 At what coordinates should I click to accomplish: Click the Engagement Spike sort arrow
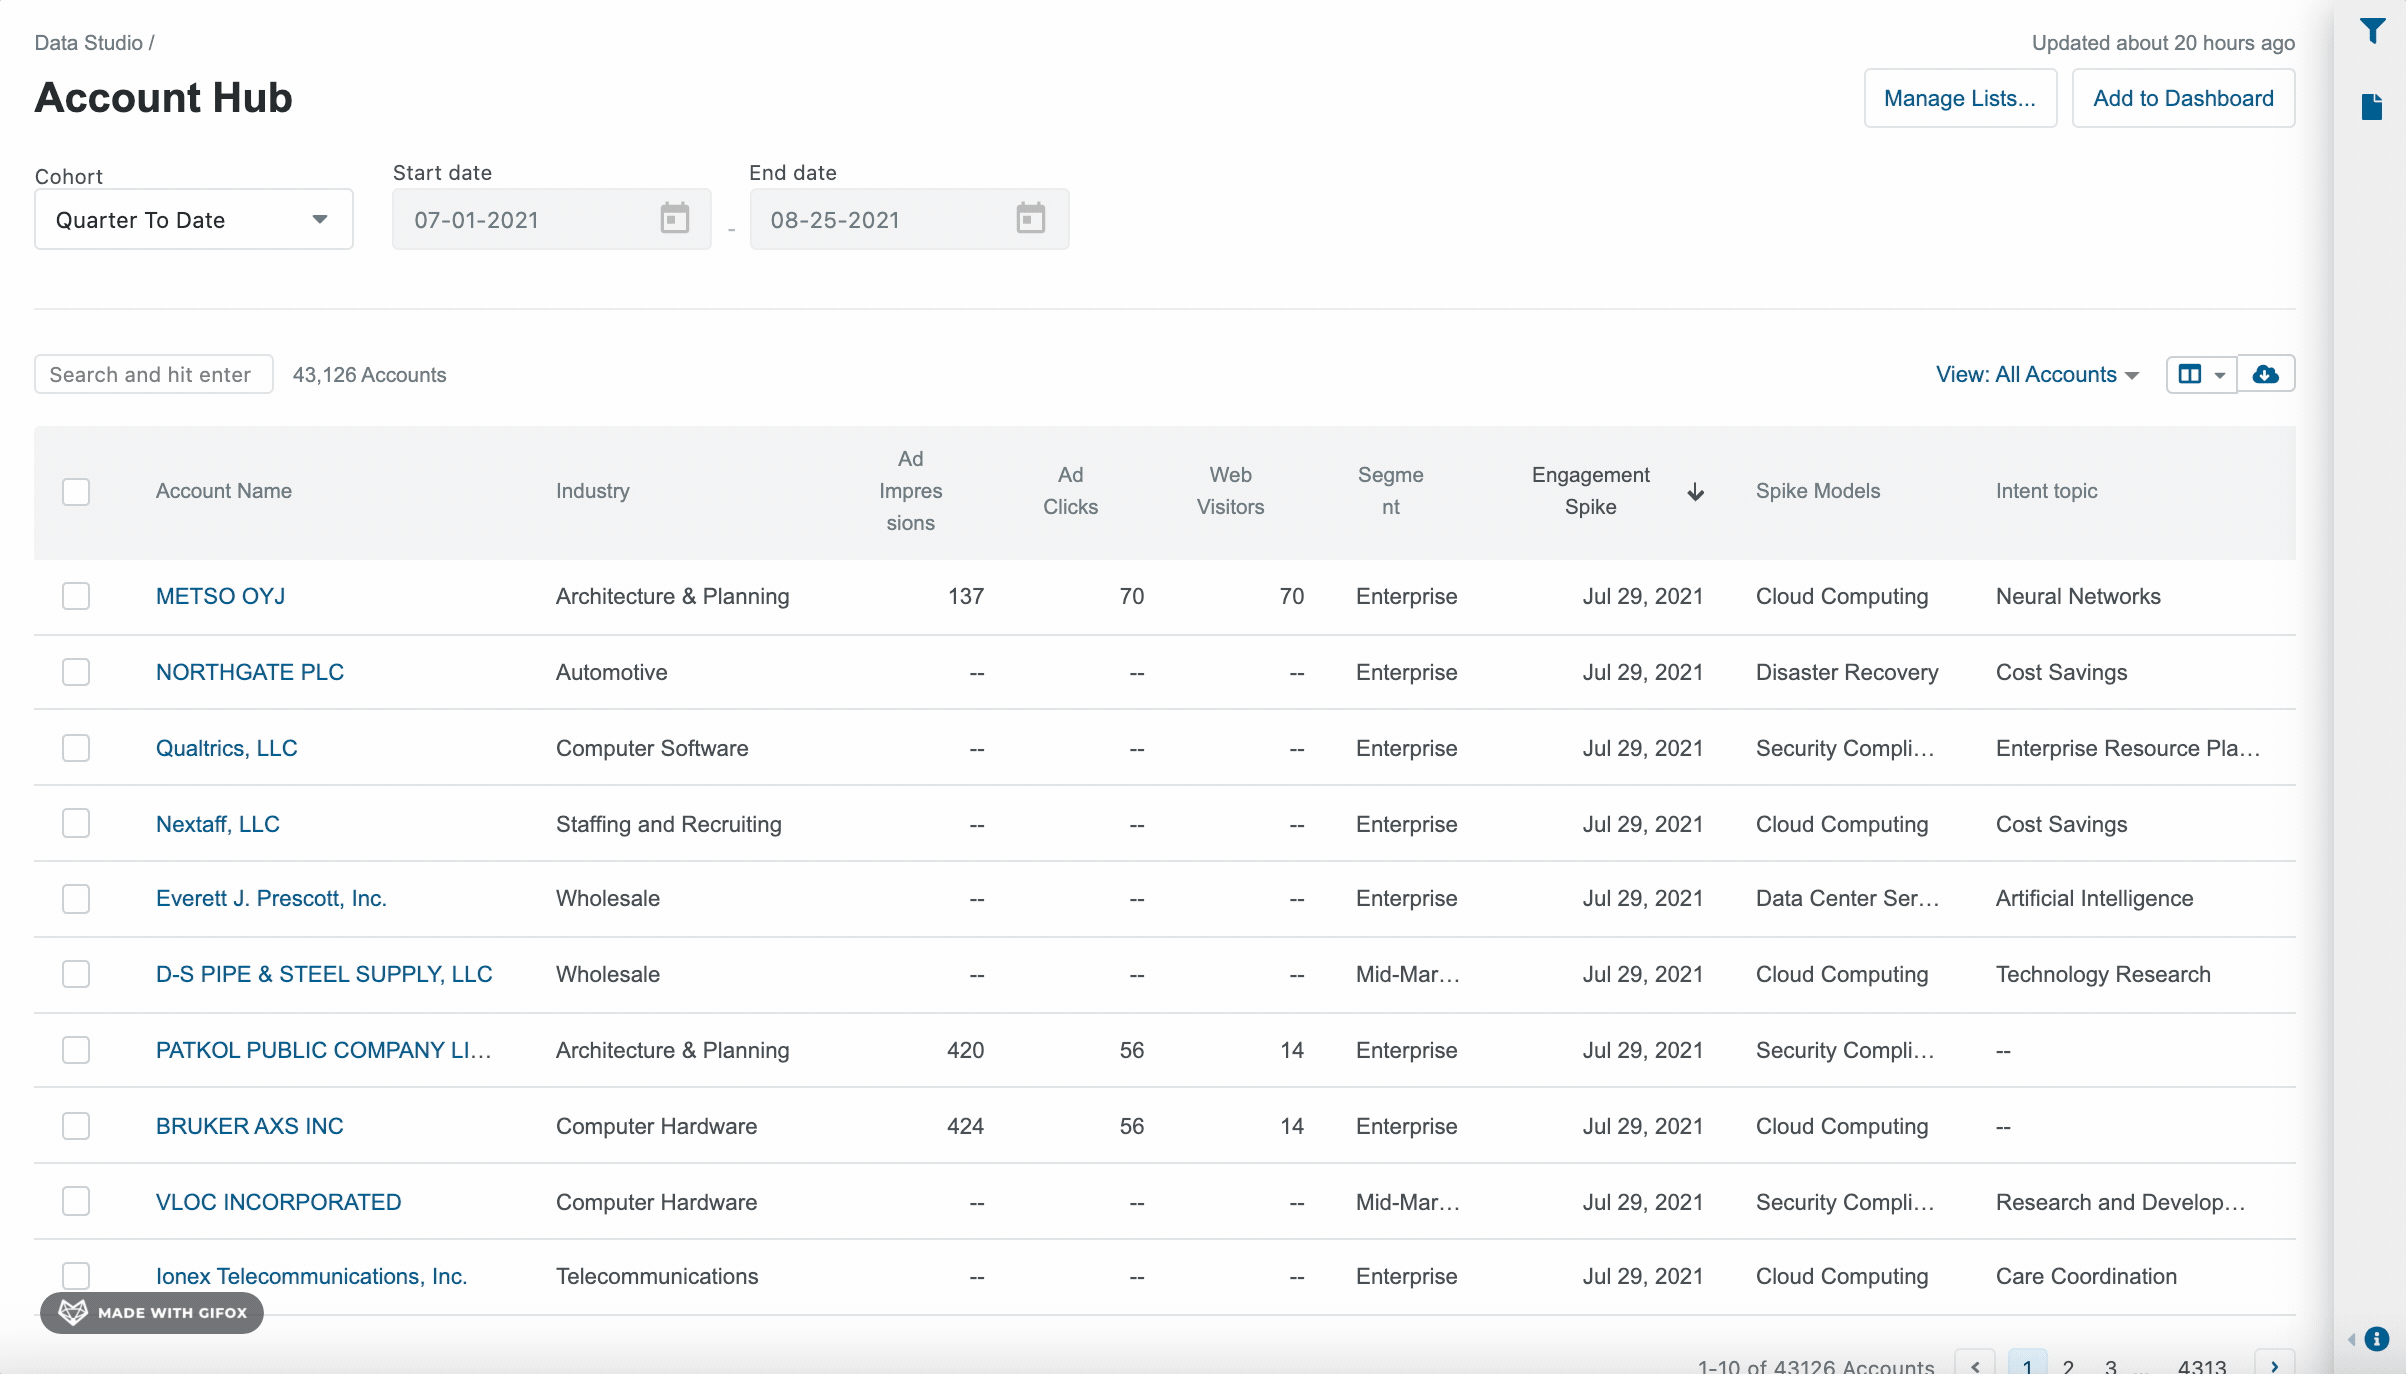click(x=1696, y=492)
